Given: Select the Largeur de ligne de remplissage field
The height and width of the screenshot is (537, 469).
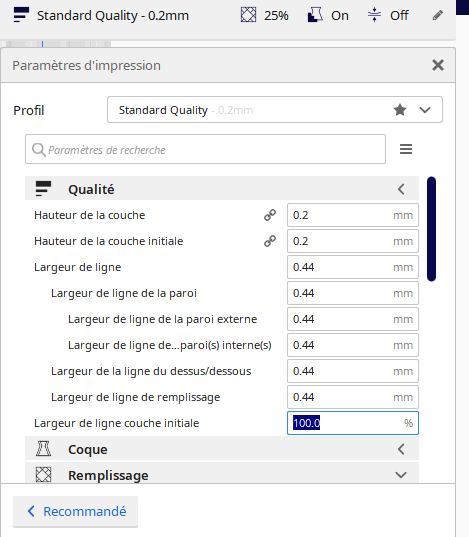Looking at the screenshot, I should point(353,397).
